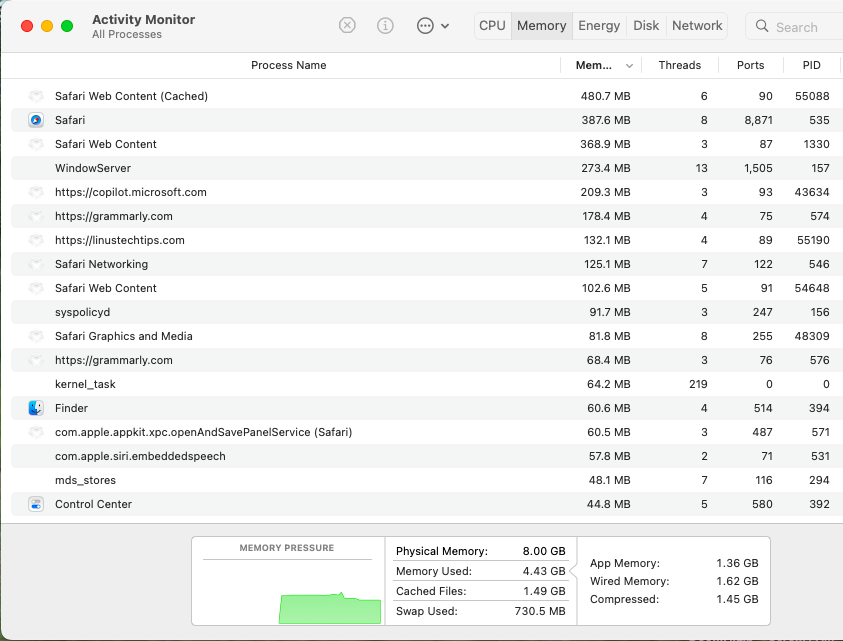Click the stop process icon in toolbar

tap(347, 25)
